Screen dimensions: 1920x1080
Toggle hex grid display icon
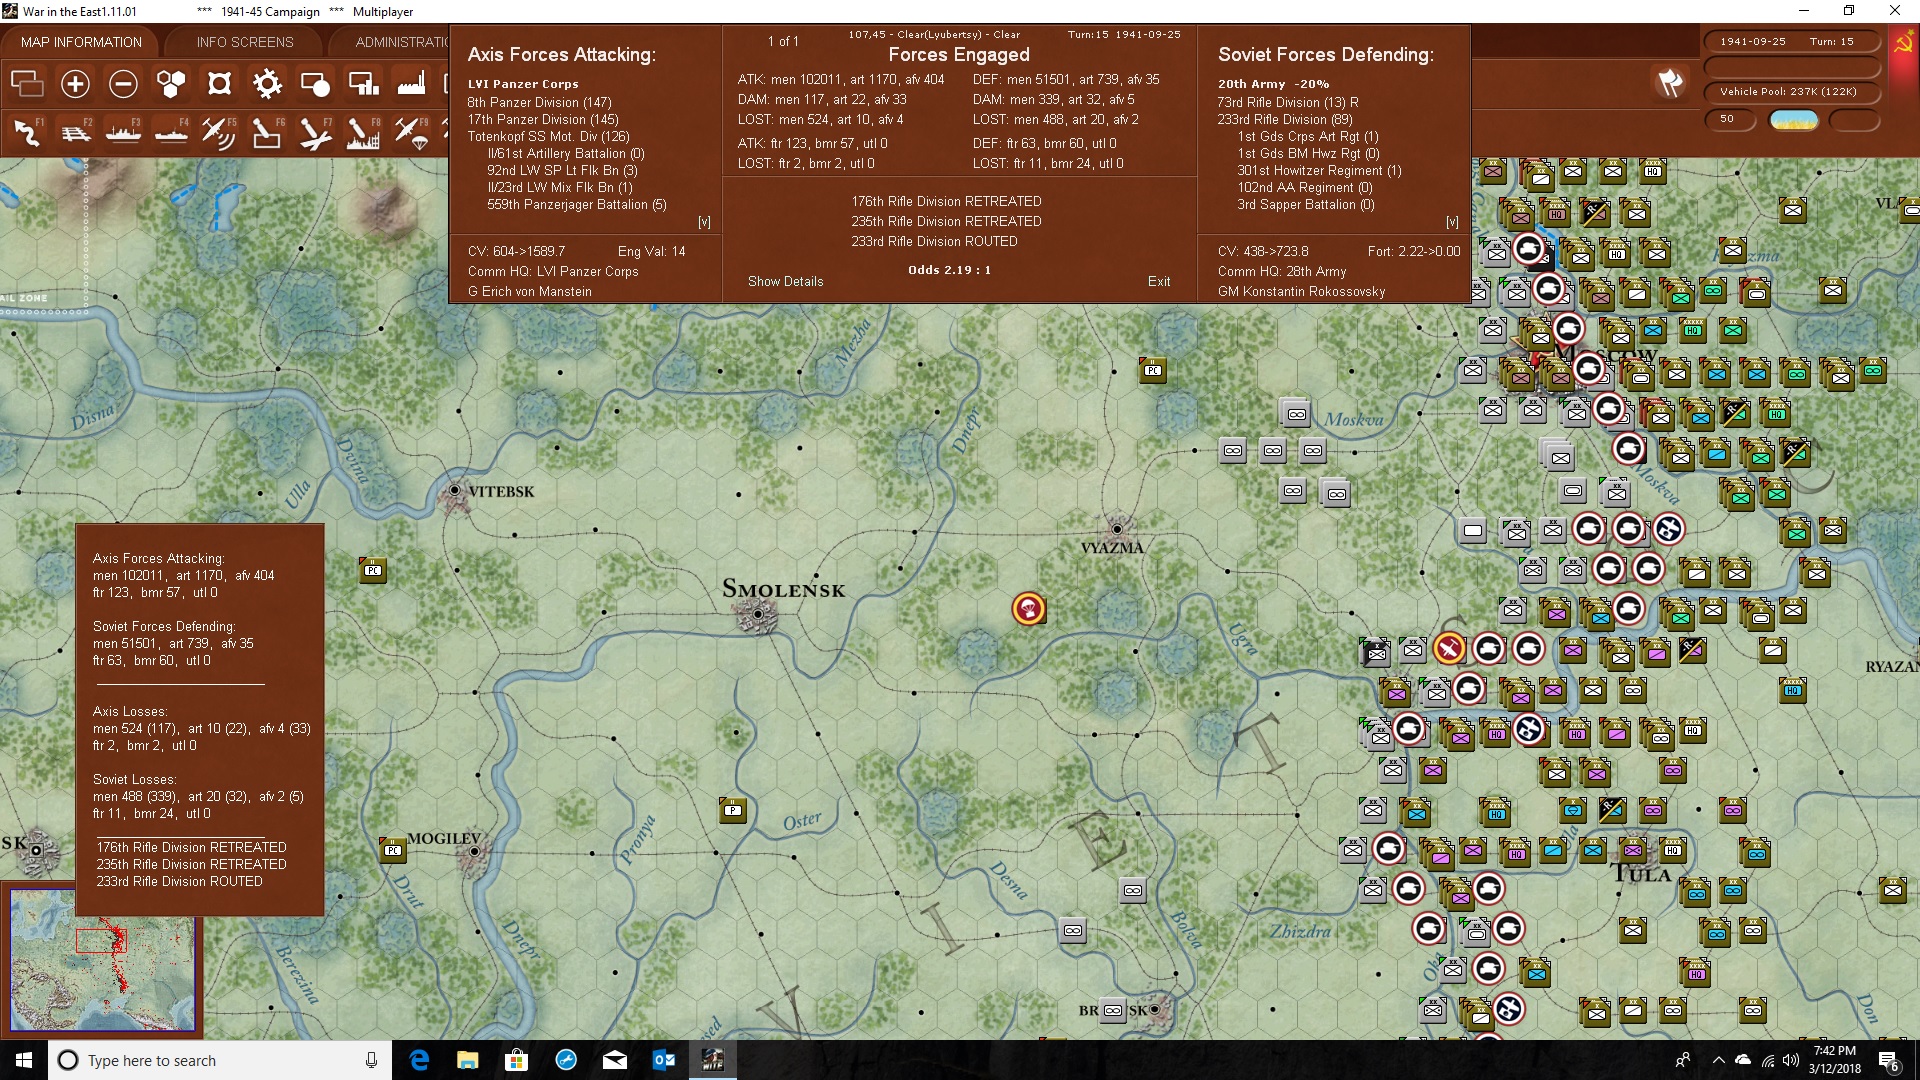point(171,84)
